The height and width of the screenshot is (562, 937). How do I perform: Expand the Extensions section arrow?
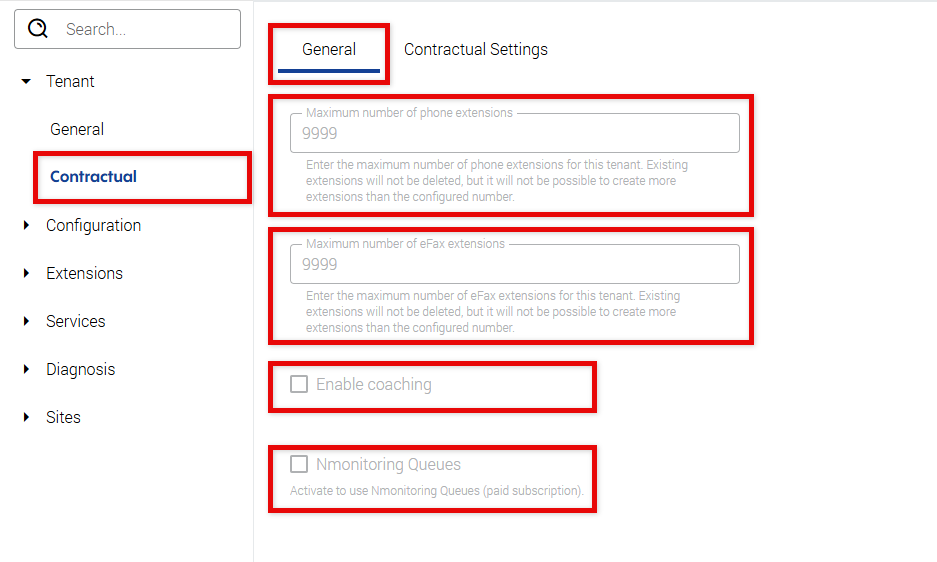coord(26,274)
